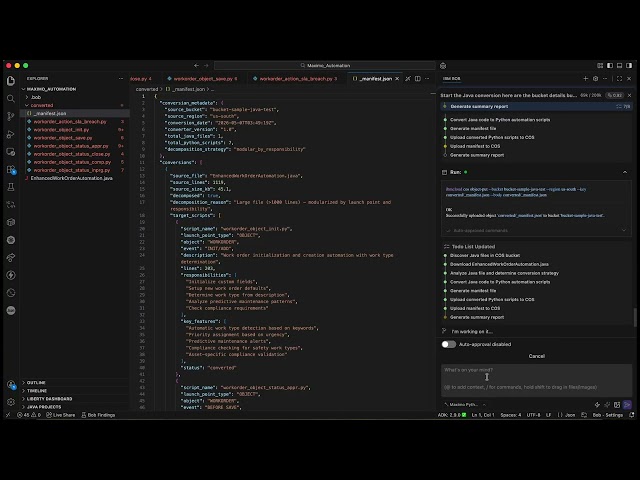Toggle primary sidebar visibility
Viewport: 640px width, 480px height.
[610, 65]
